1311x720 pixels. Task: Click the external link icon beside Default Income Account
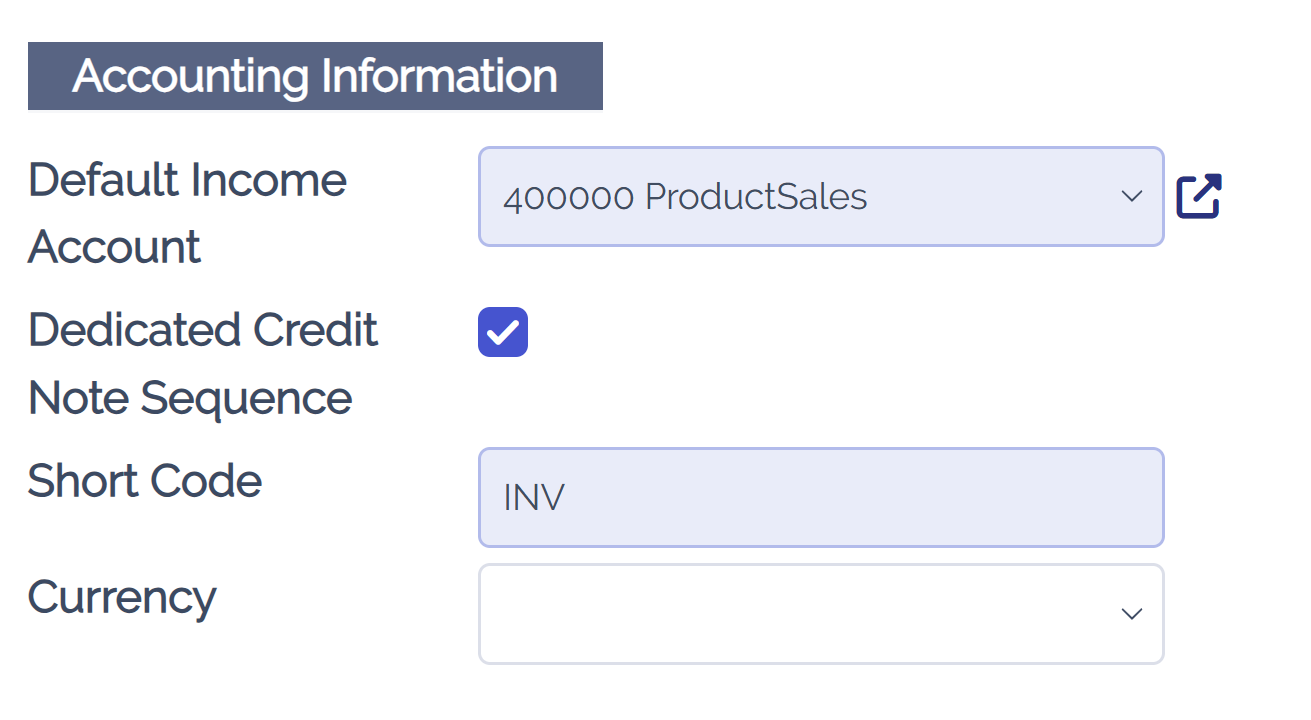(x=1199, y=196)
